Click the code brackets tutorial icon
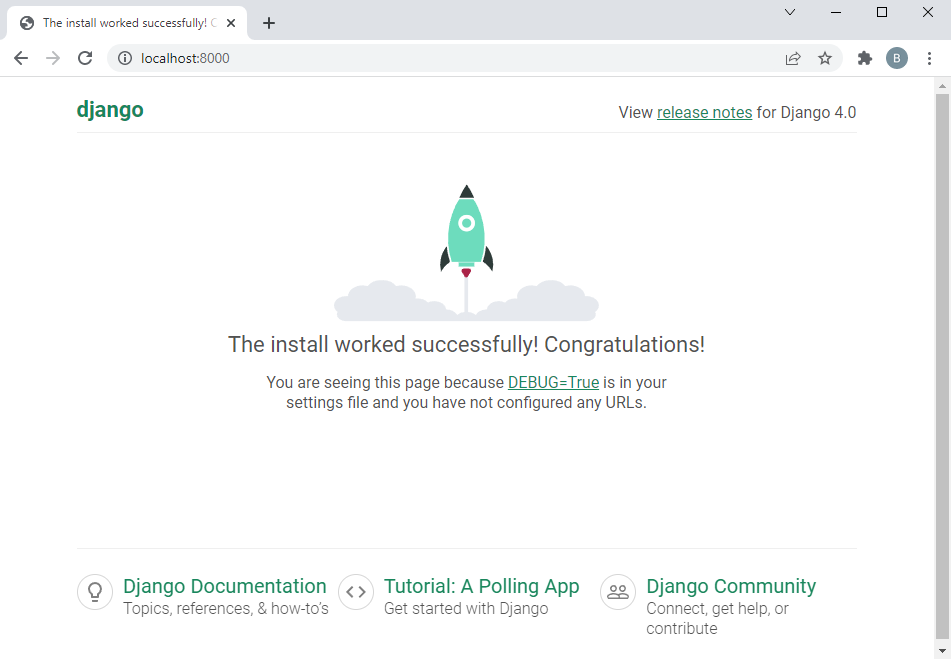 356,592
